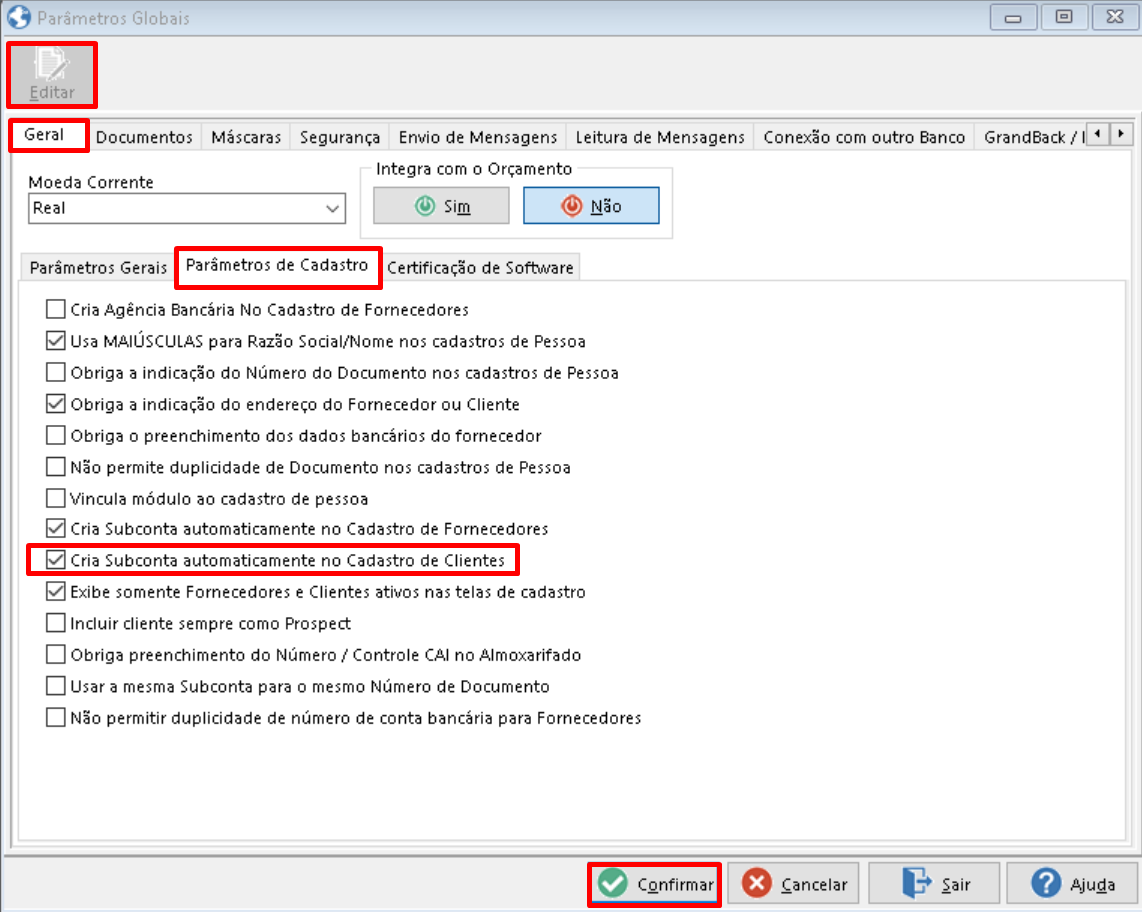Viewport: 1142px width, 912px height.
Task: Switch to the Documentos tab
Action: tap(144, 137)
